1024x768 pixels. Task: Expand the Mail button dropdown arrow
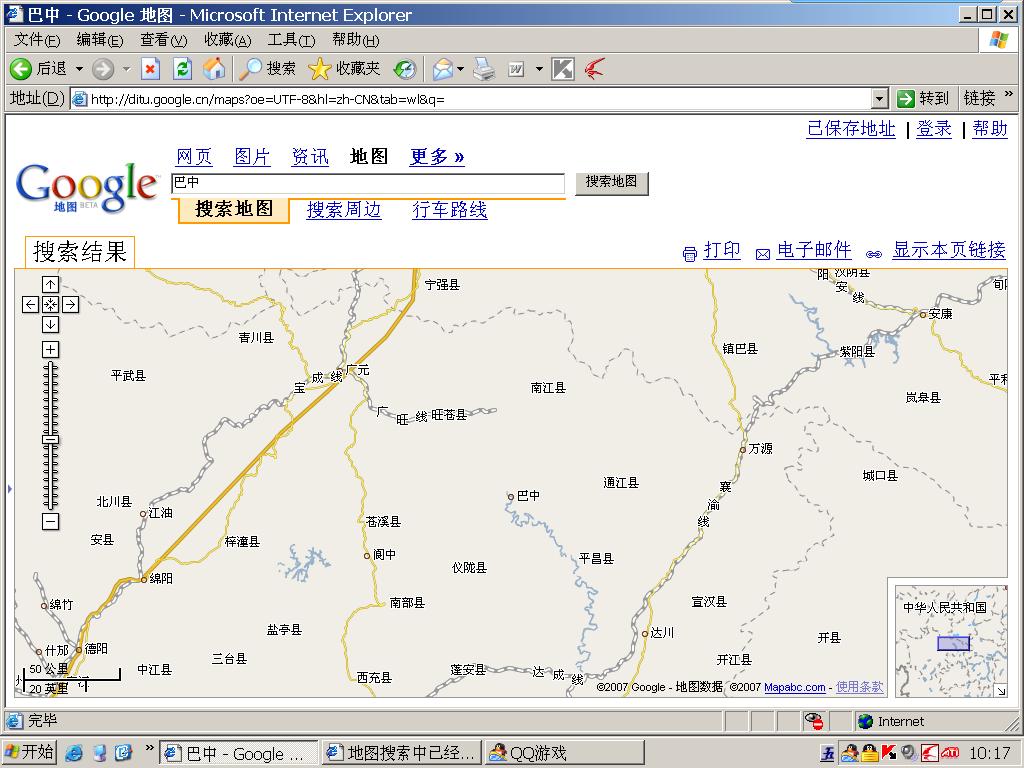click(460, 69)
